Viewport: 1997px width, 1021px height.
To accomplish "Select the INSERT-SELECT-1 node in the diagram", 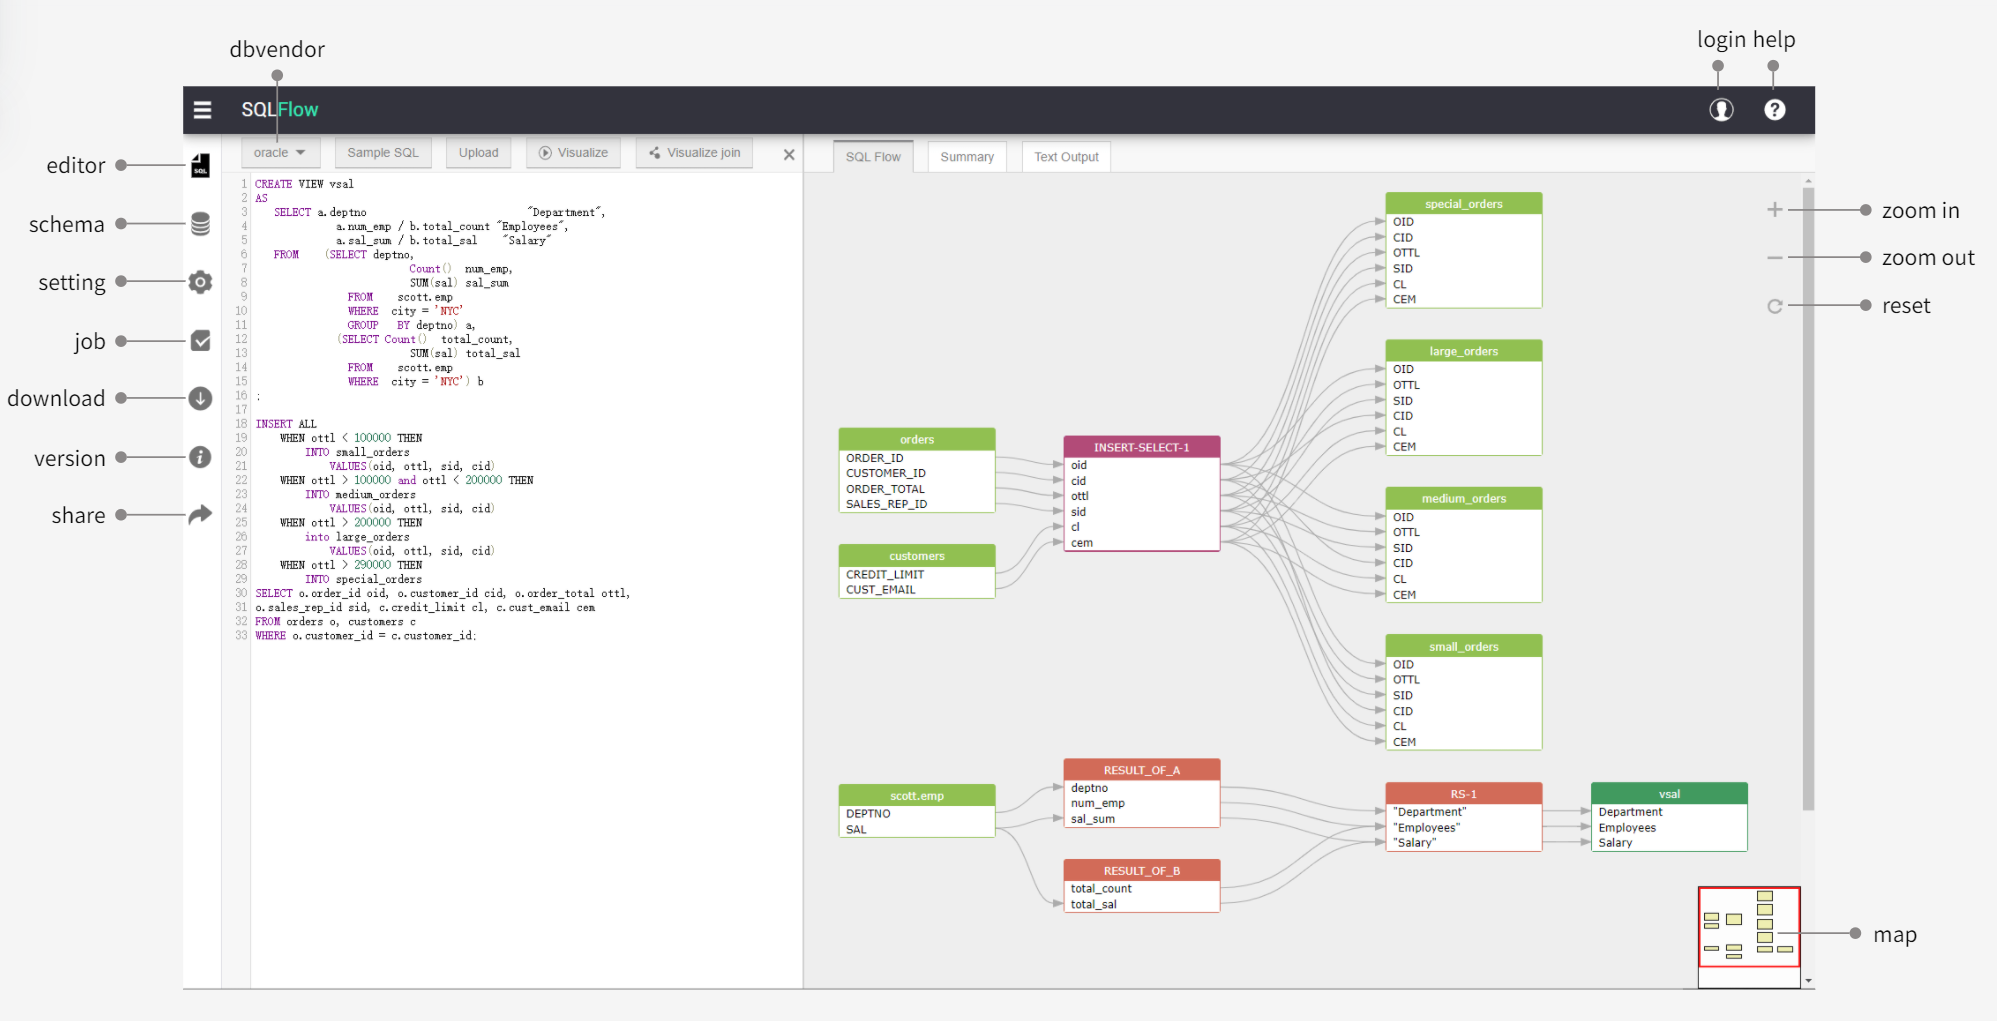I will pyautogui.click(x=1141, y=447).
